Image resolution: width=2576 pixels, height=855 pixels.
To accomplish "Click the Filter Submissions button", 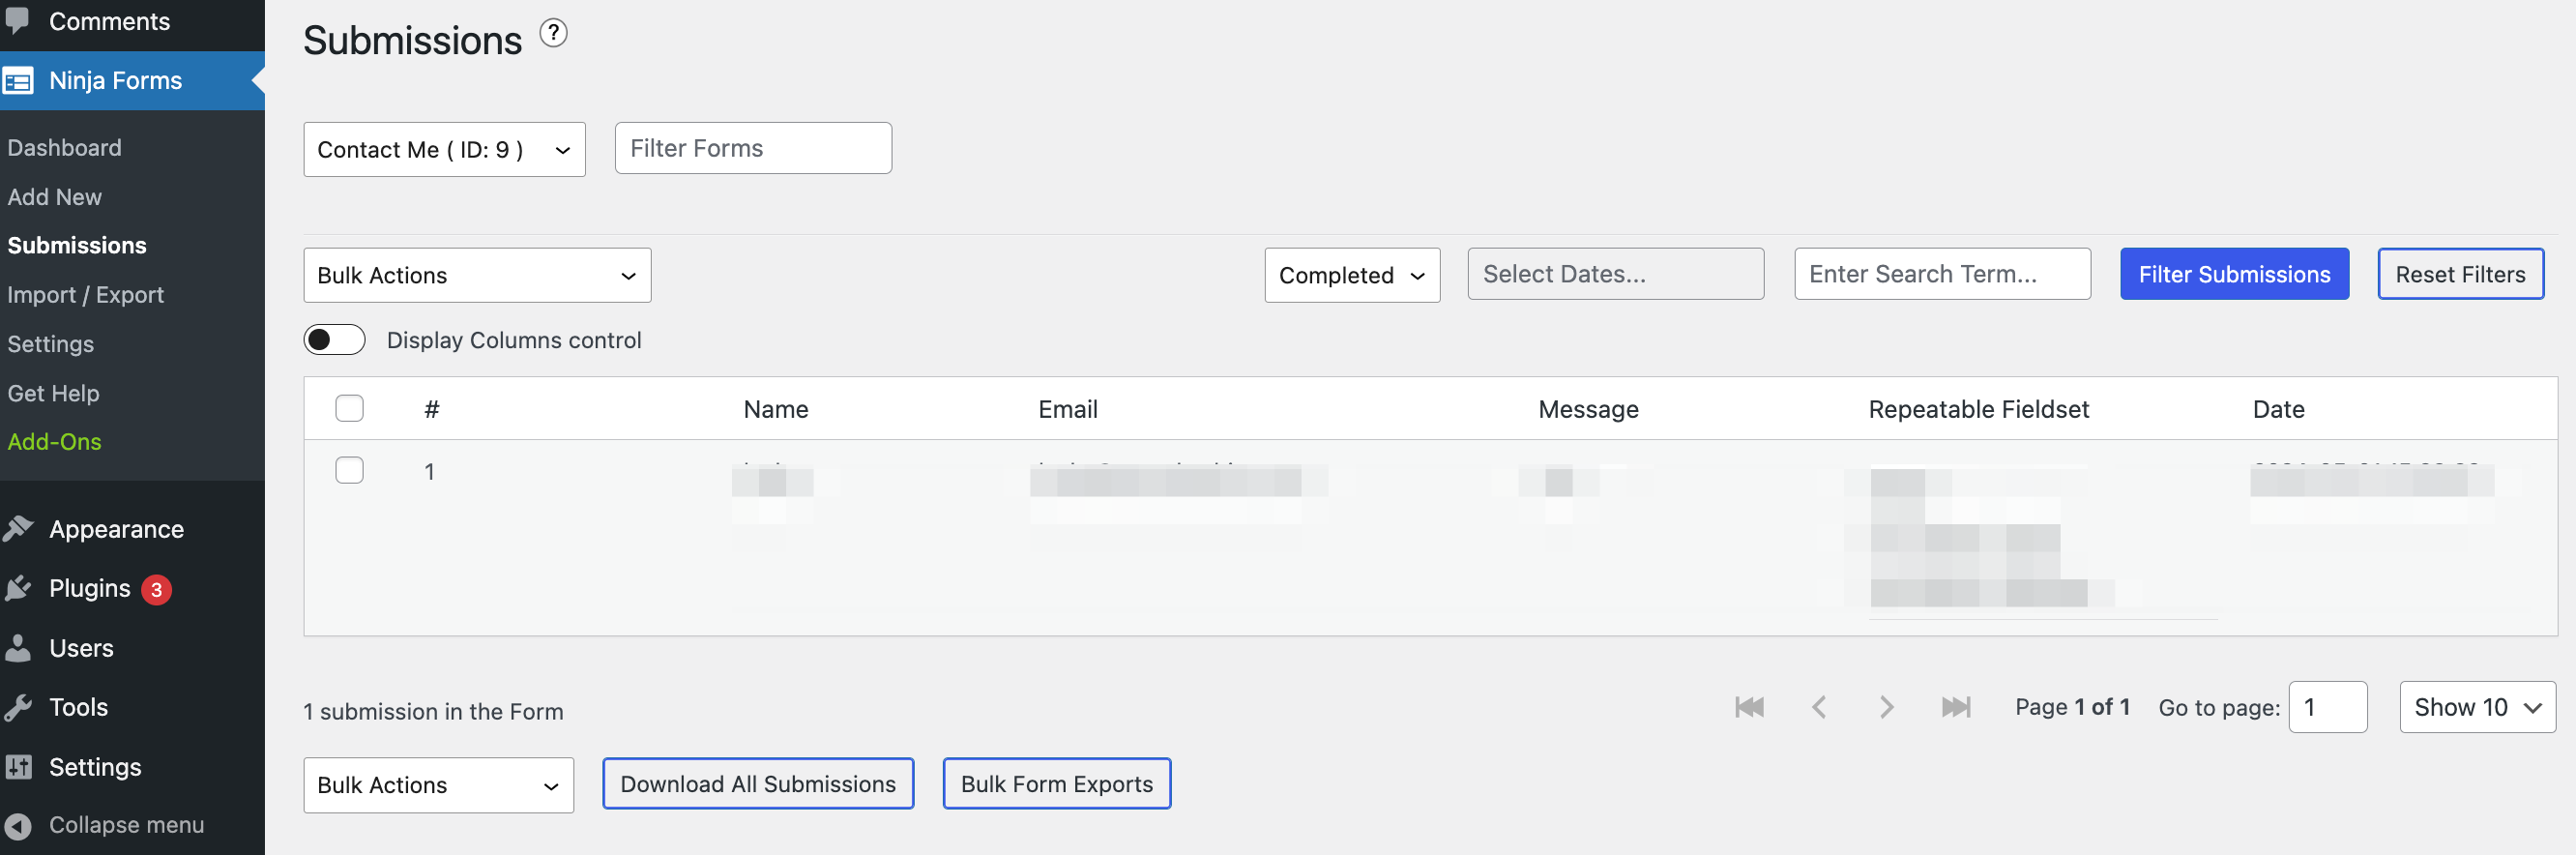I will coord(2235,273).
